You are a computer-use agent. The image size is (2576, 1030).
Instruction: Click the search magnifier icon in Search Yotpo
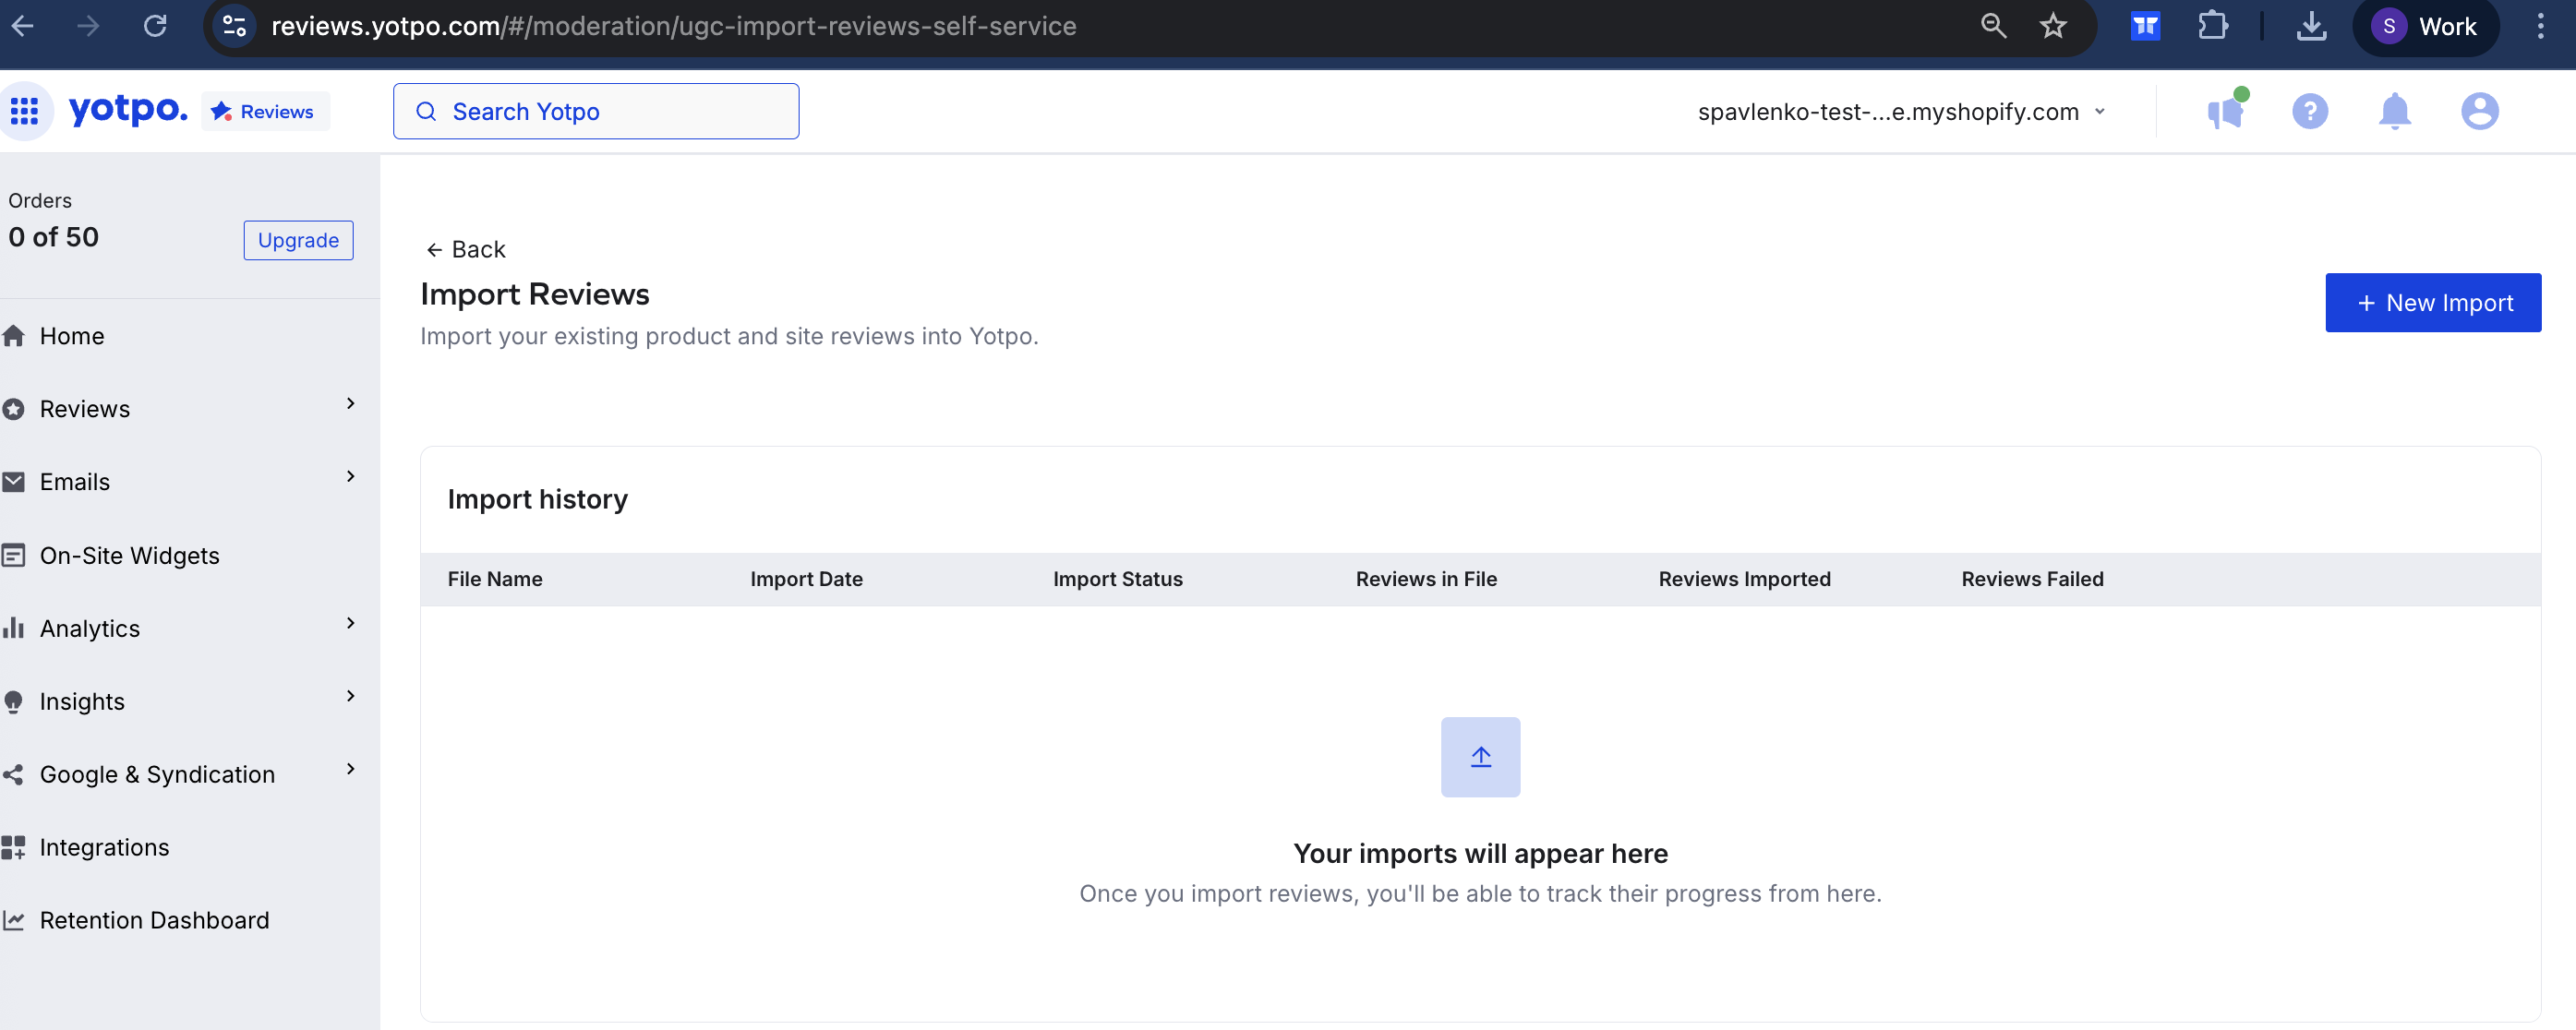tap(426, 111)
